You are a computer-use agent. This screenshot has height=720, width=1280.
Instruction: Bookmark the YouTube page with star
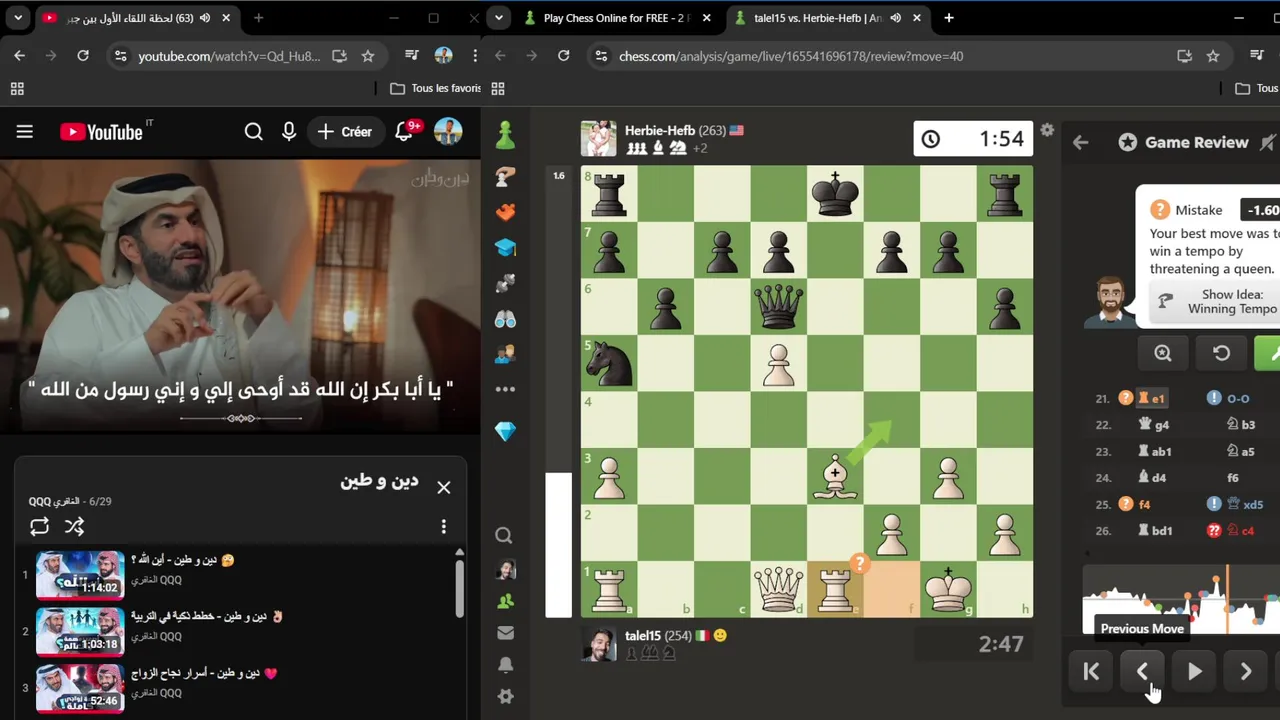click(368, 56)
